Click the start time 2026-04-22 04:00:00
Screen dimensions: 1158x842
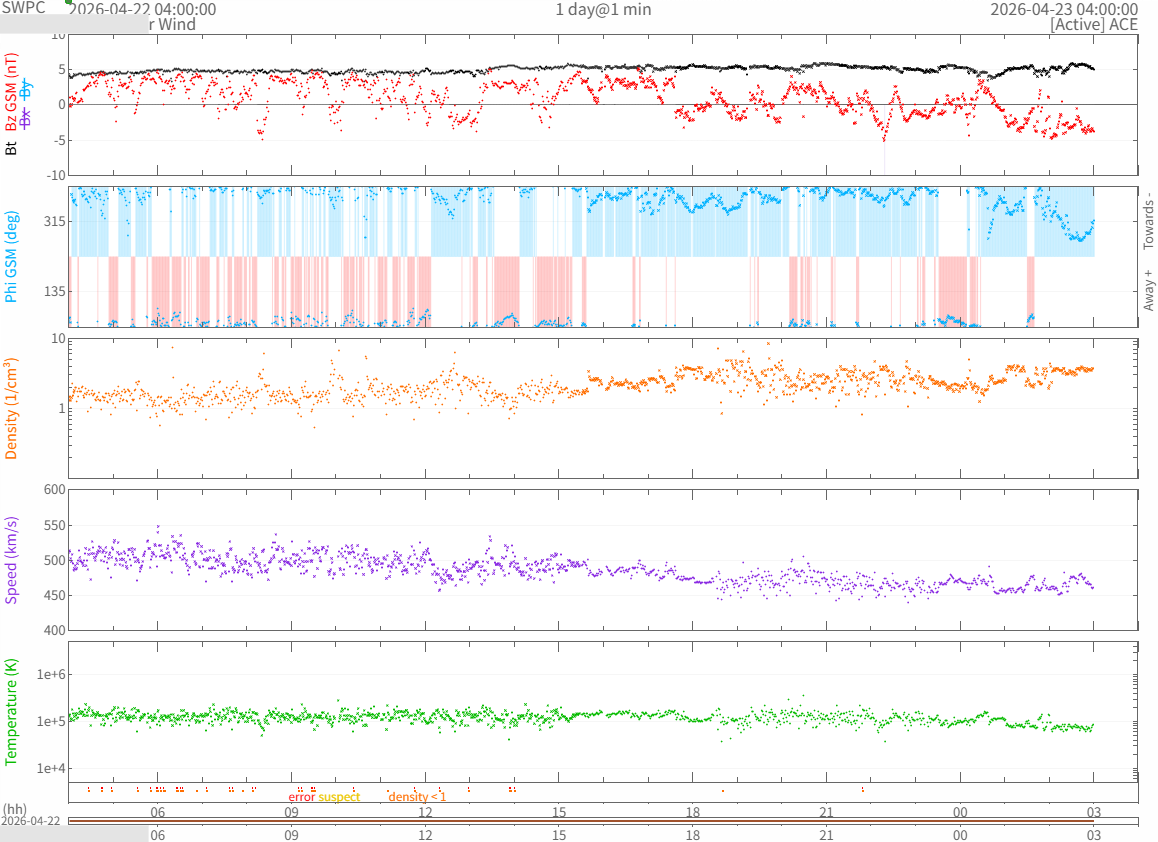coord(143,9)
